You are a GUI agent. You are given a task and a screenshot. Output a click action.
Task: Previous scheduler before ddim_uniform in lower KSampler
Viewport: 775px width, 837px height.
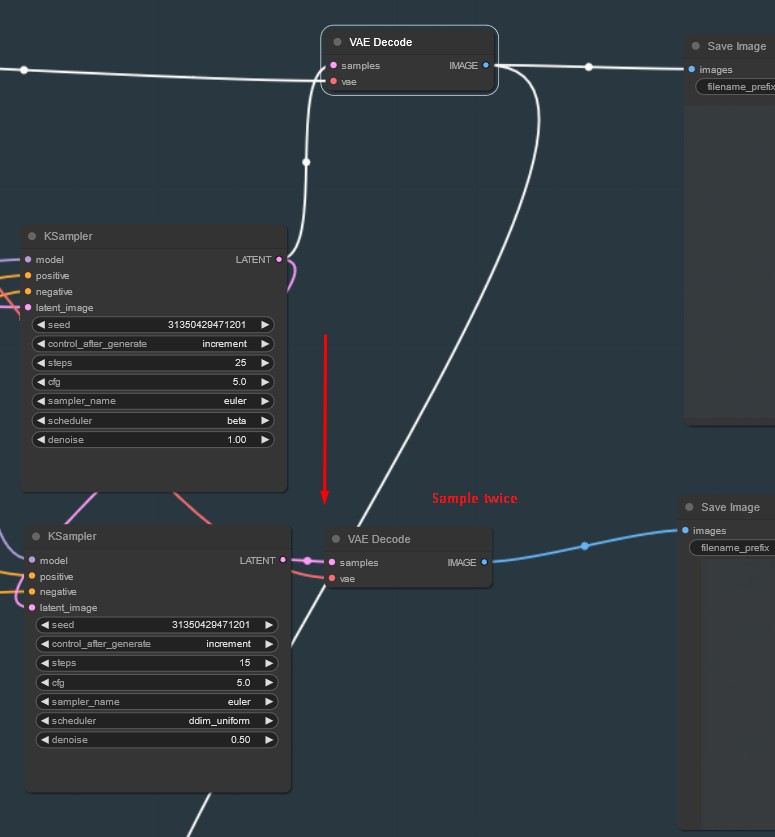pos(45,721)
